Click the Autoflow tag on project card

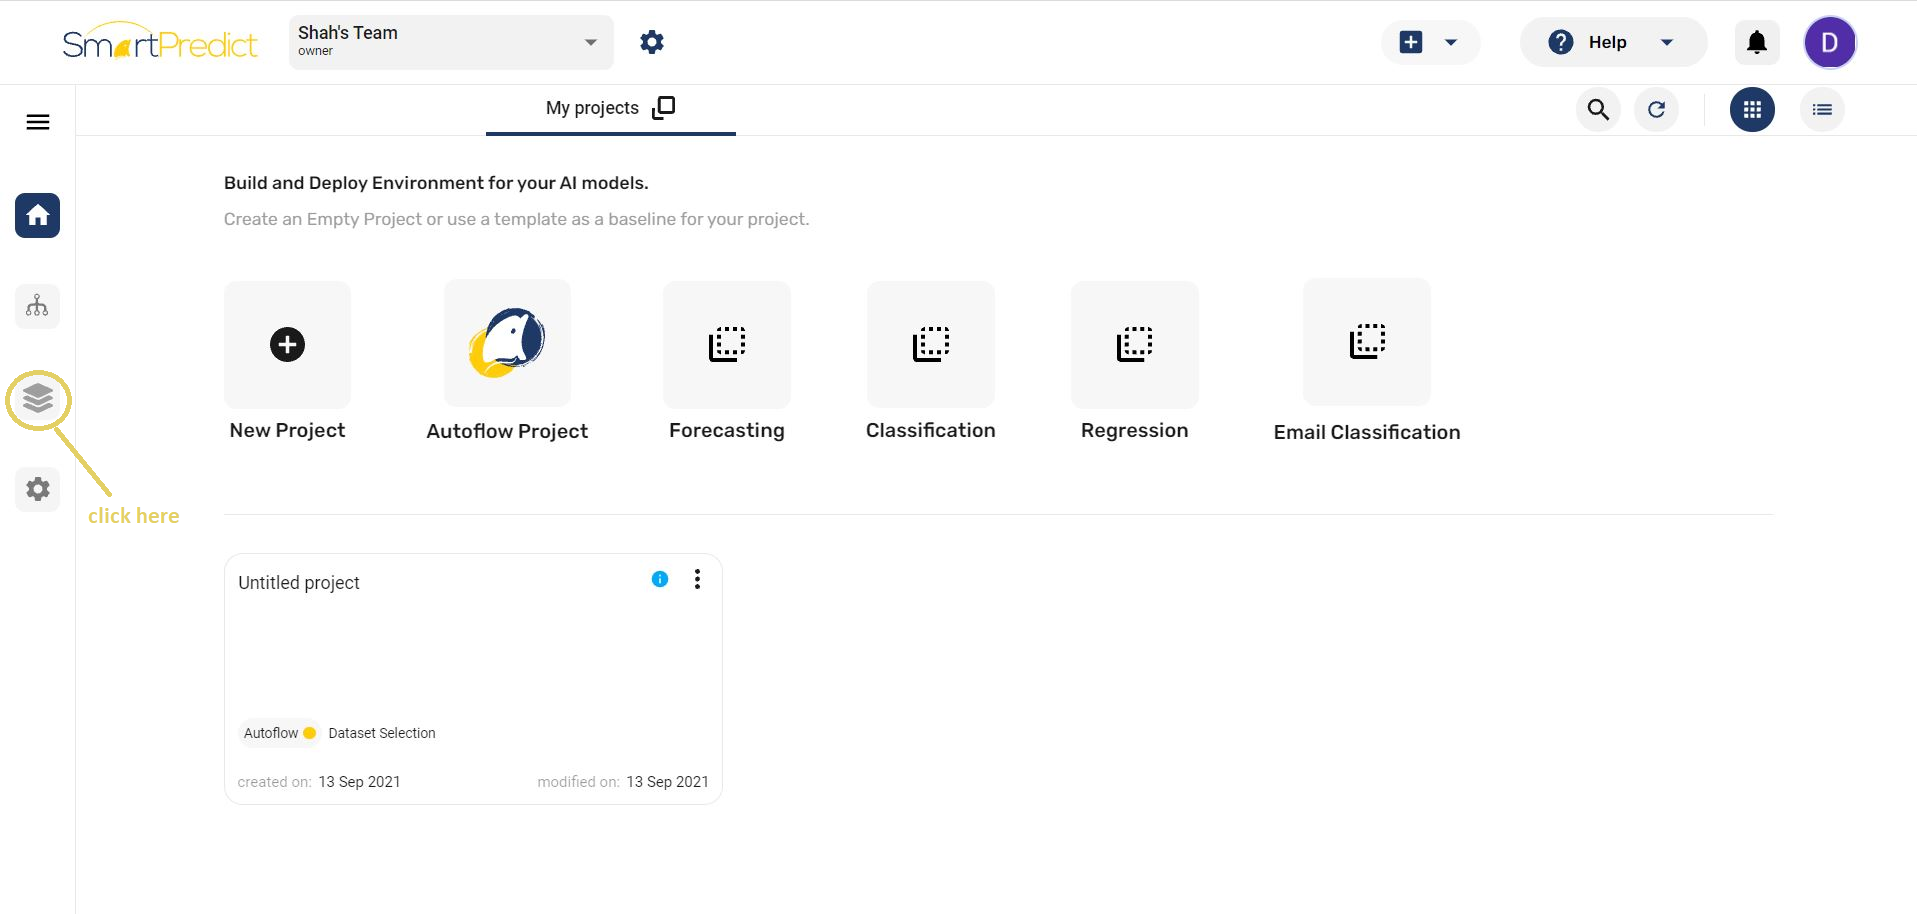click(x=279, y=733)
